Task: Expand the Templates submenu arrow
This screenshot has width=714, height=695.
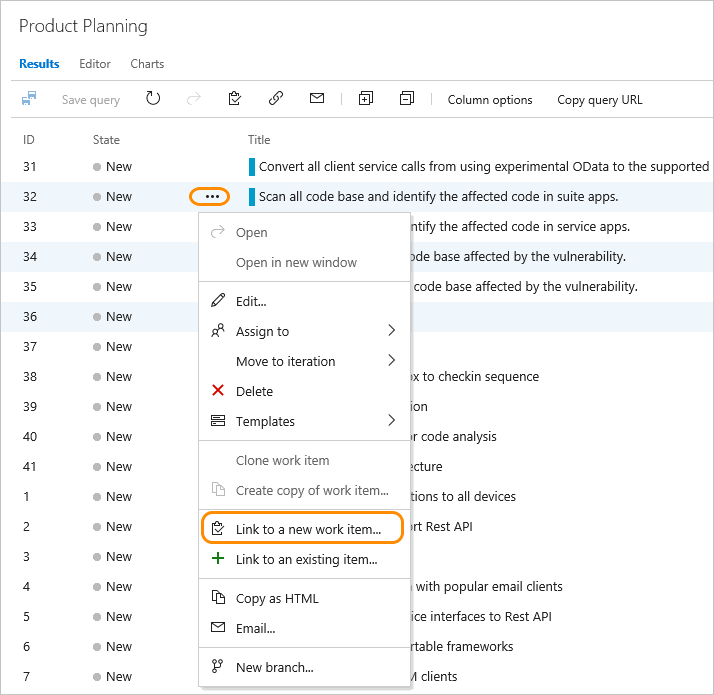Action: click(x=392, y=420)
